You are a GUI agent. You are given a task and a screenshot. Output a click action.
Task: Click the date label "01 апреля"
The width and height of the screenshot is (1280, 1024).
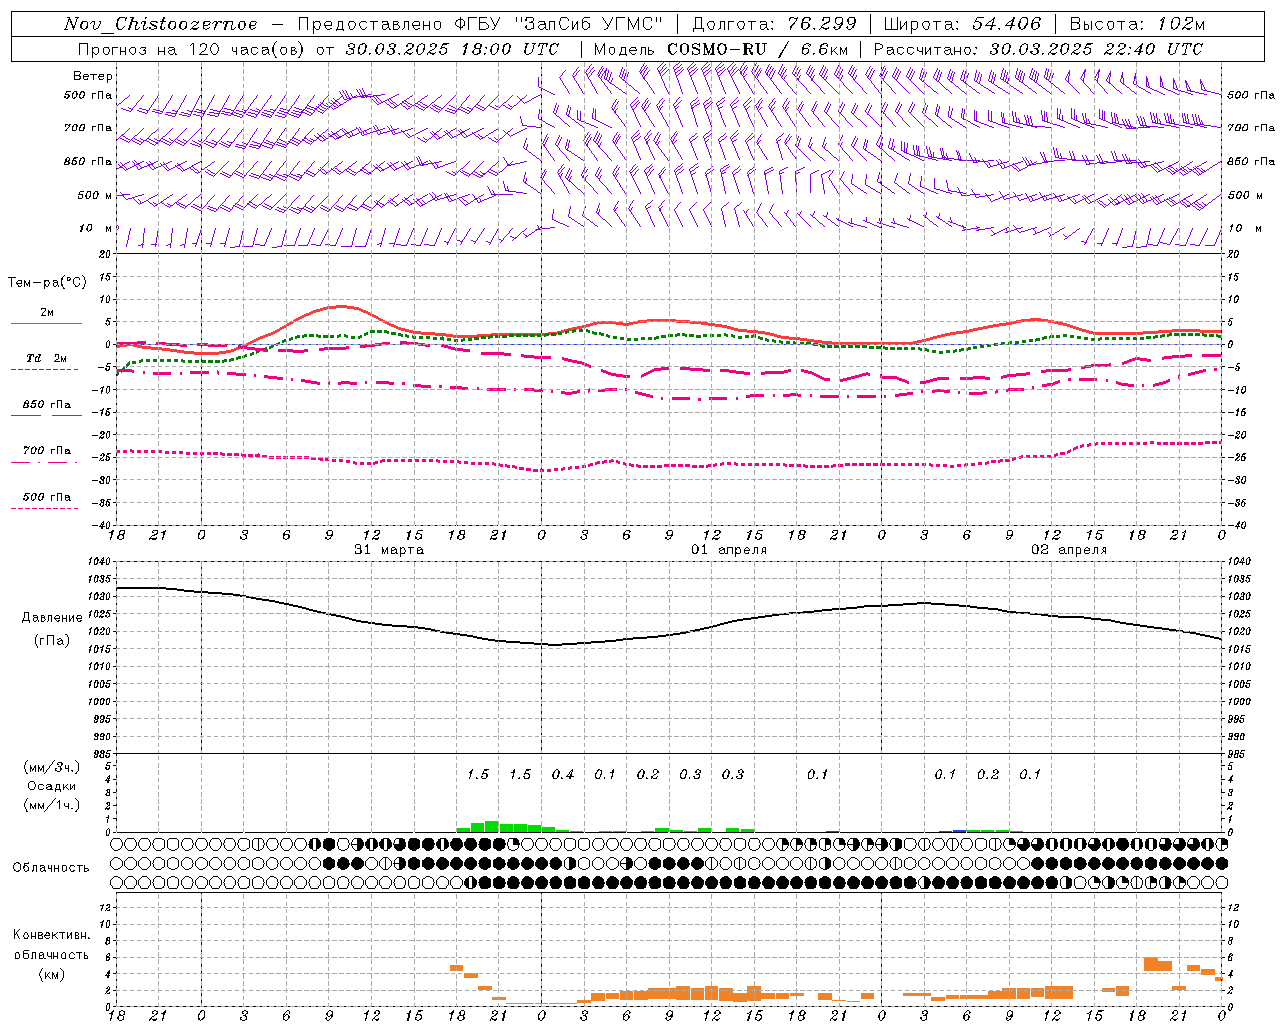[x=729, y=550]
